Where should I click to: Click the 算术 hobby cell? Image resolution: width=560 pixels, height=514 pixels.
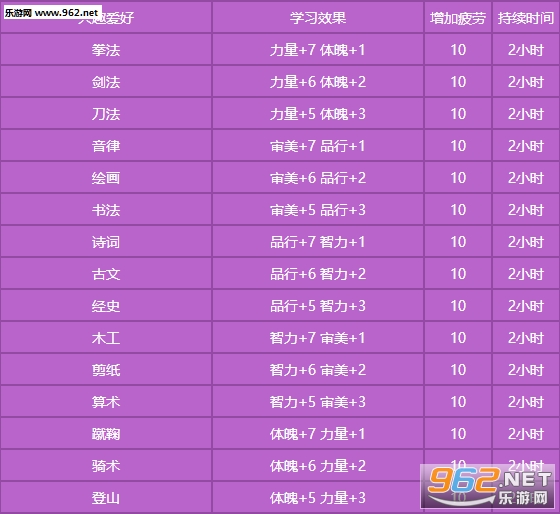click(106, 401)
